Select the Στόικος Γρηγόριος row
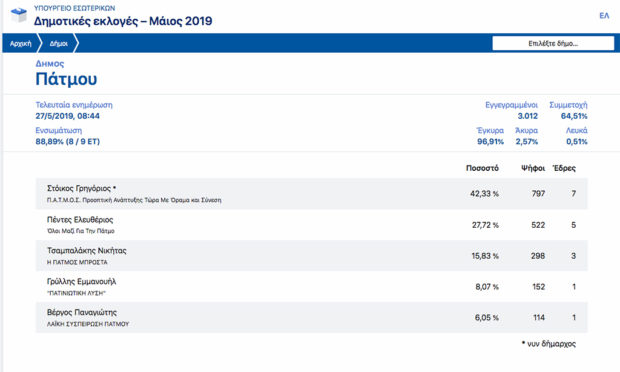 click(x=312, y=194)
